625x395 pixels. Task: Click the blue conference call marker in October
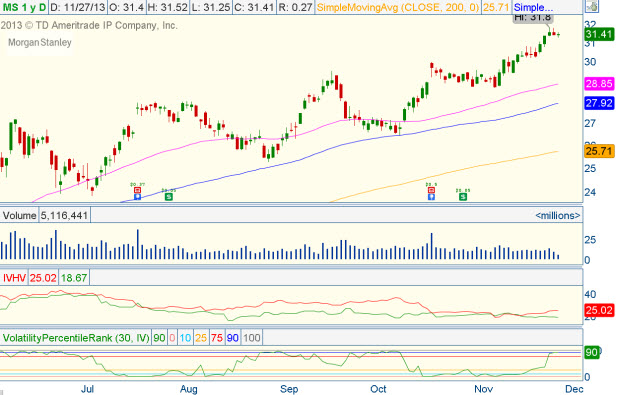(431, 197)
